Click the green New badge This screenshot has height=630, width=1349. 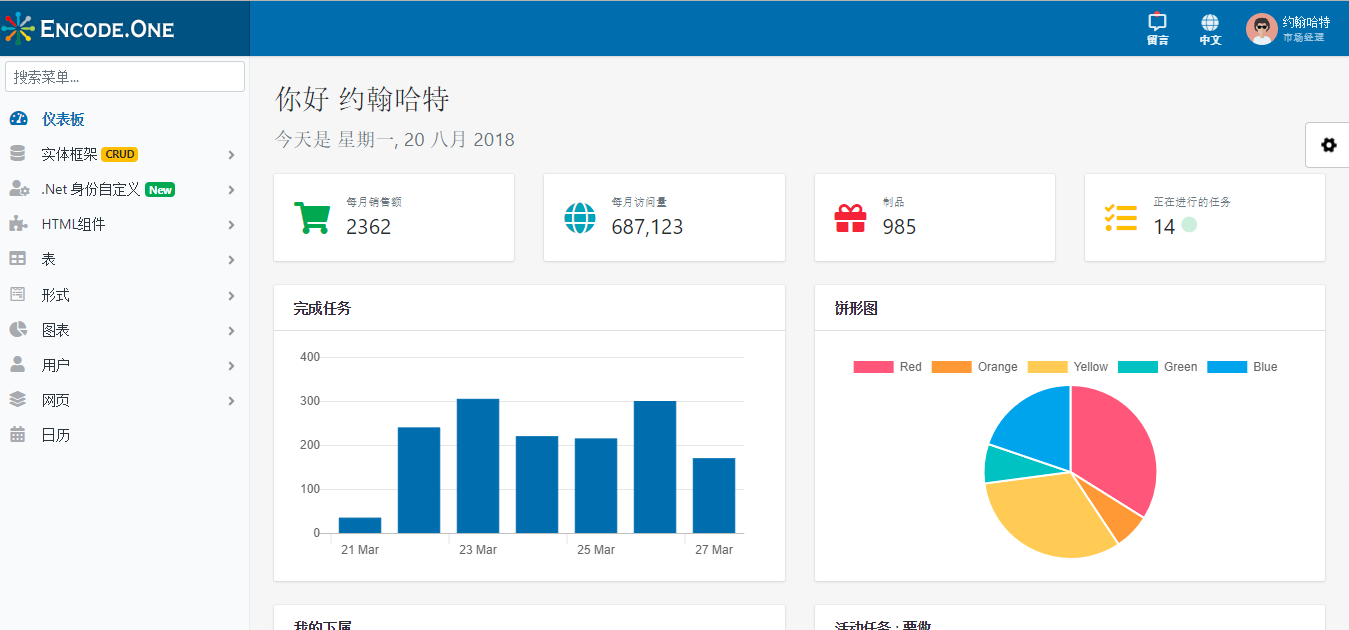tap(160, 189)
